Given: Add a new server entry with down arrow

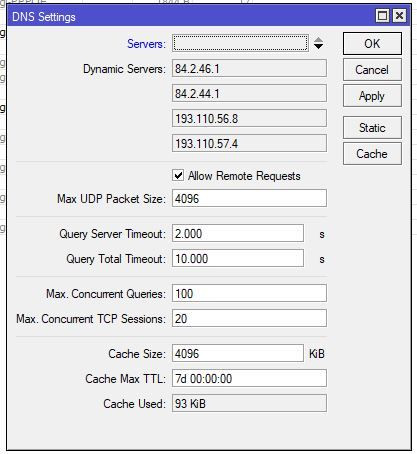Looking at the screenshot, I should 318,47.
